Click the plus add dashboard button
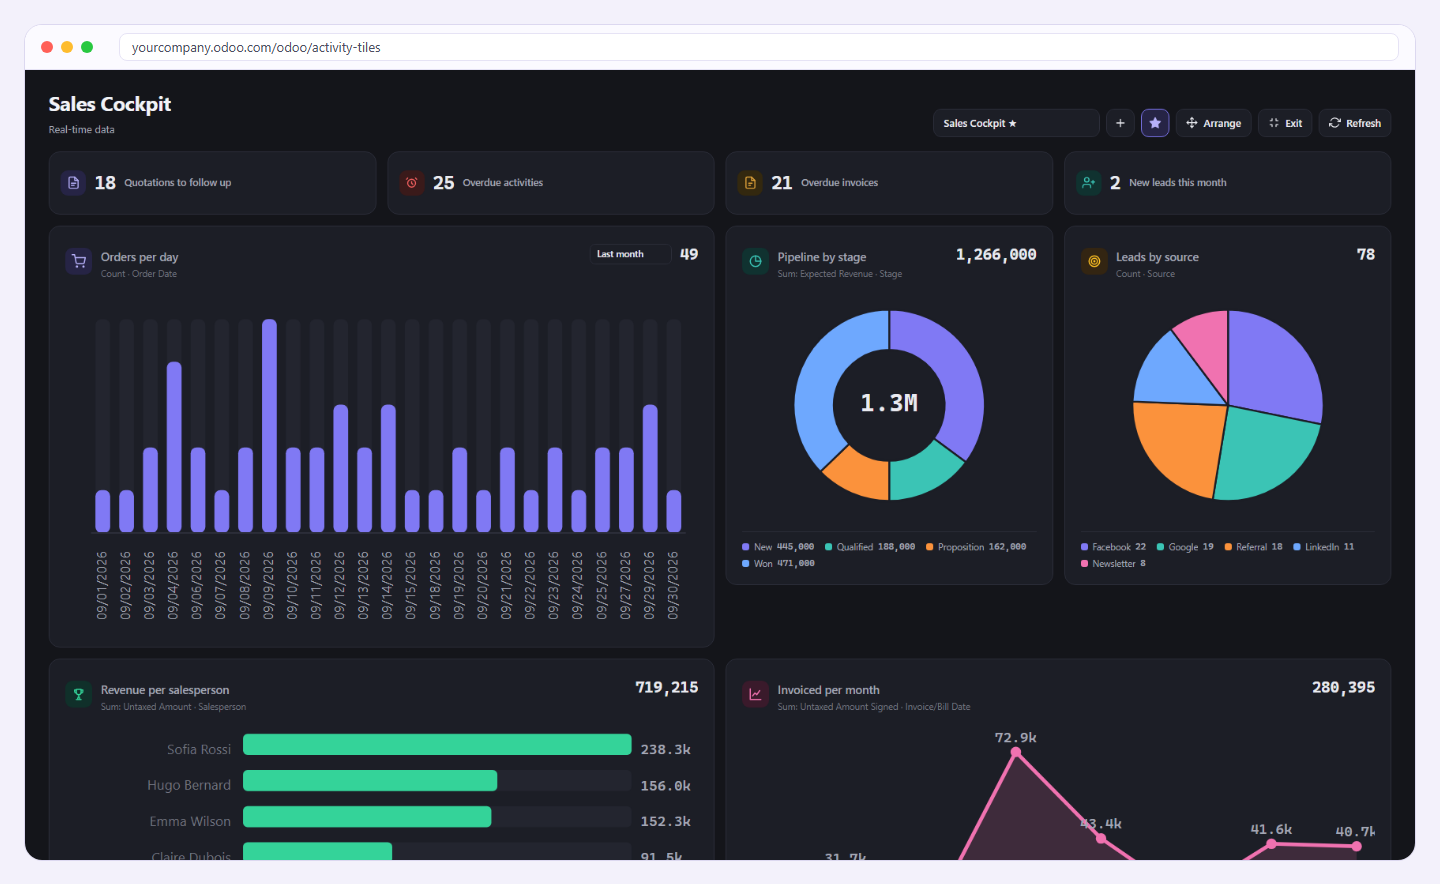 1120,123
